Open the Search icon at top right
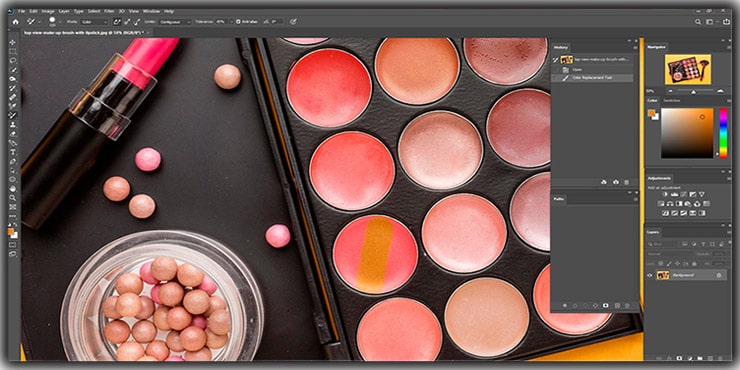 (698, 22)
